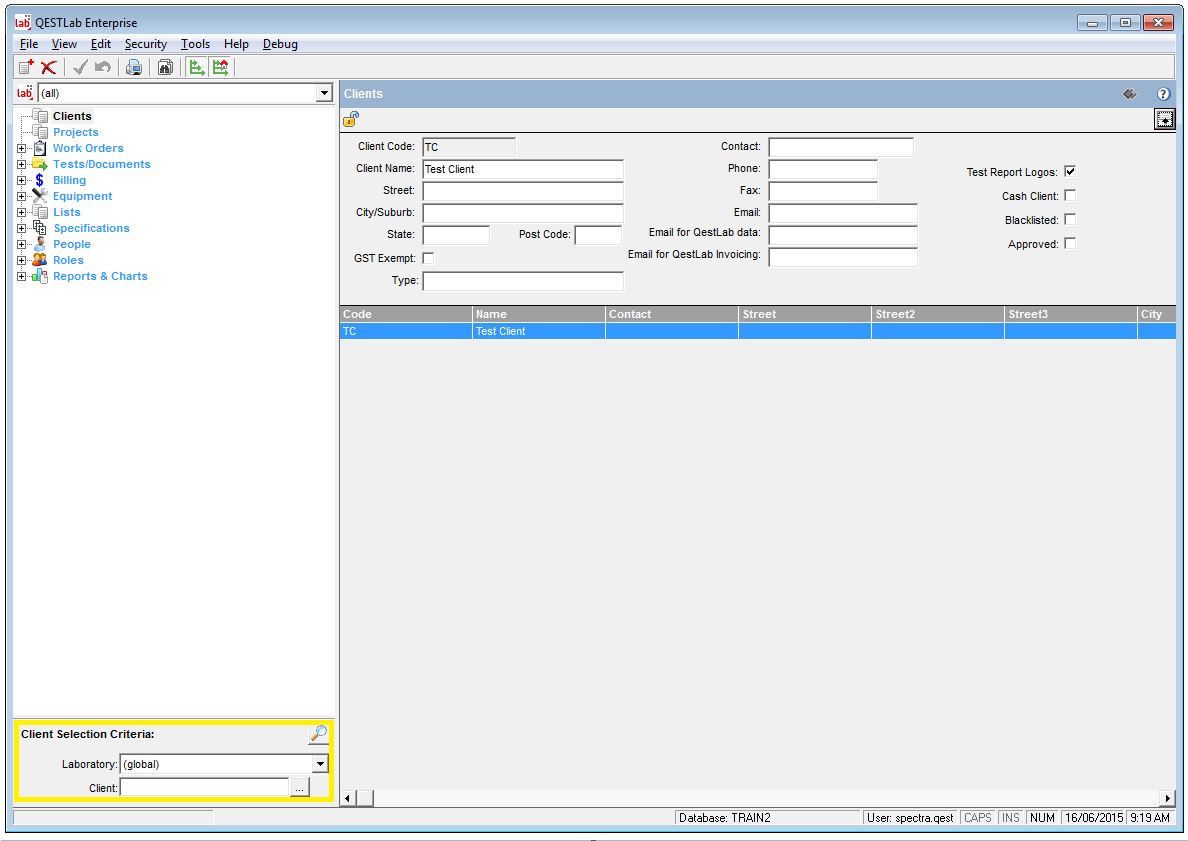Open the Laboratory dropdown in selection criteria
1188x841 pixels.
[x=320, y=764]
